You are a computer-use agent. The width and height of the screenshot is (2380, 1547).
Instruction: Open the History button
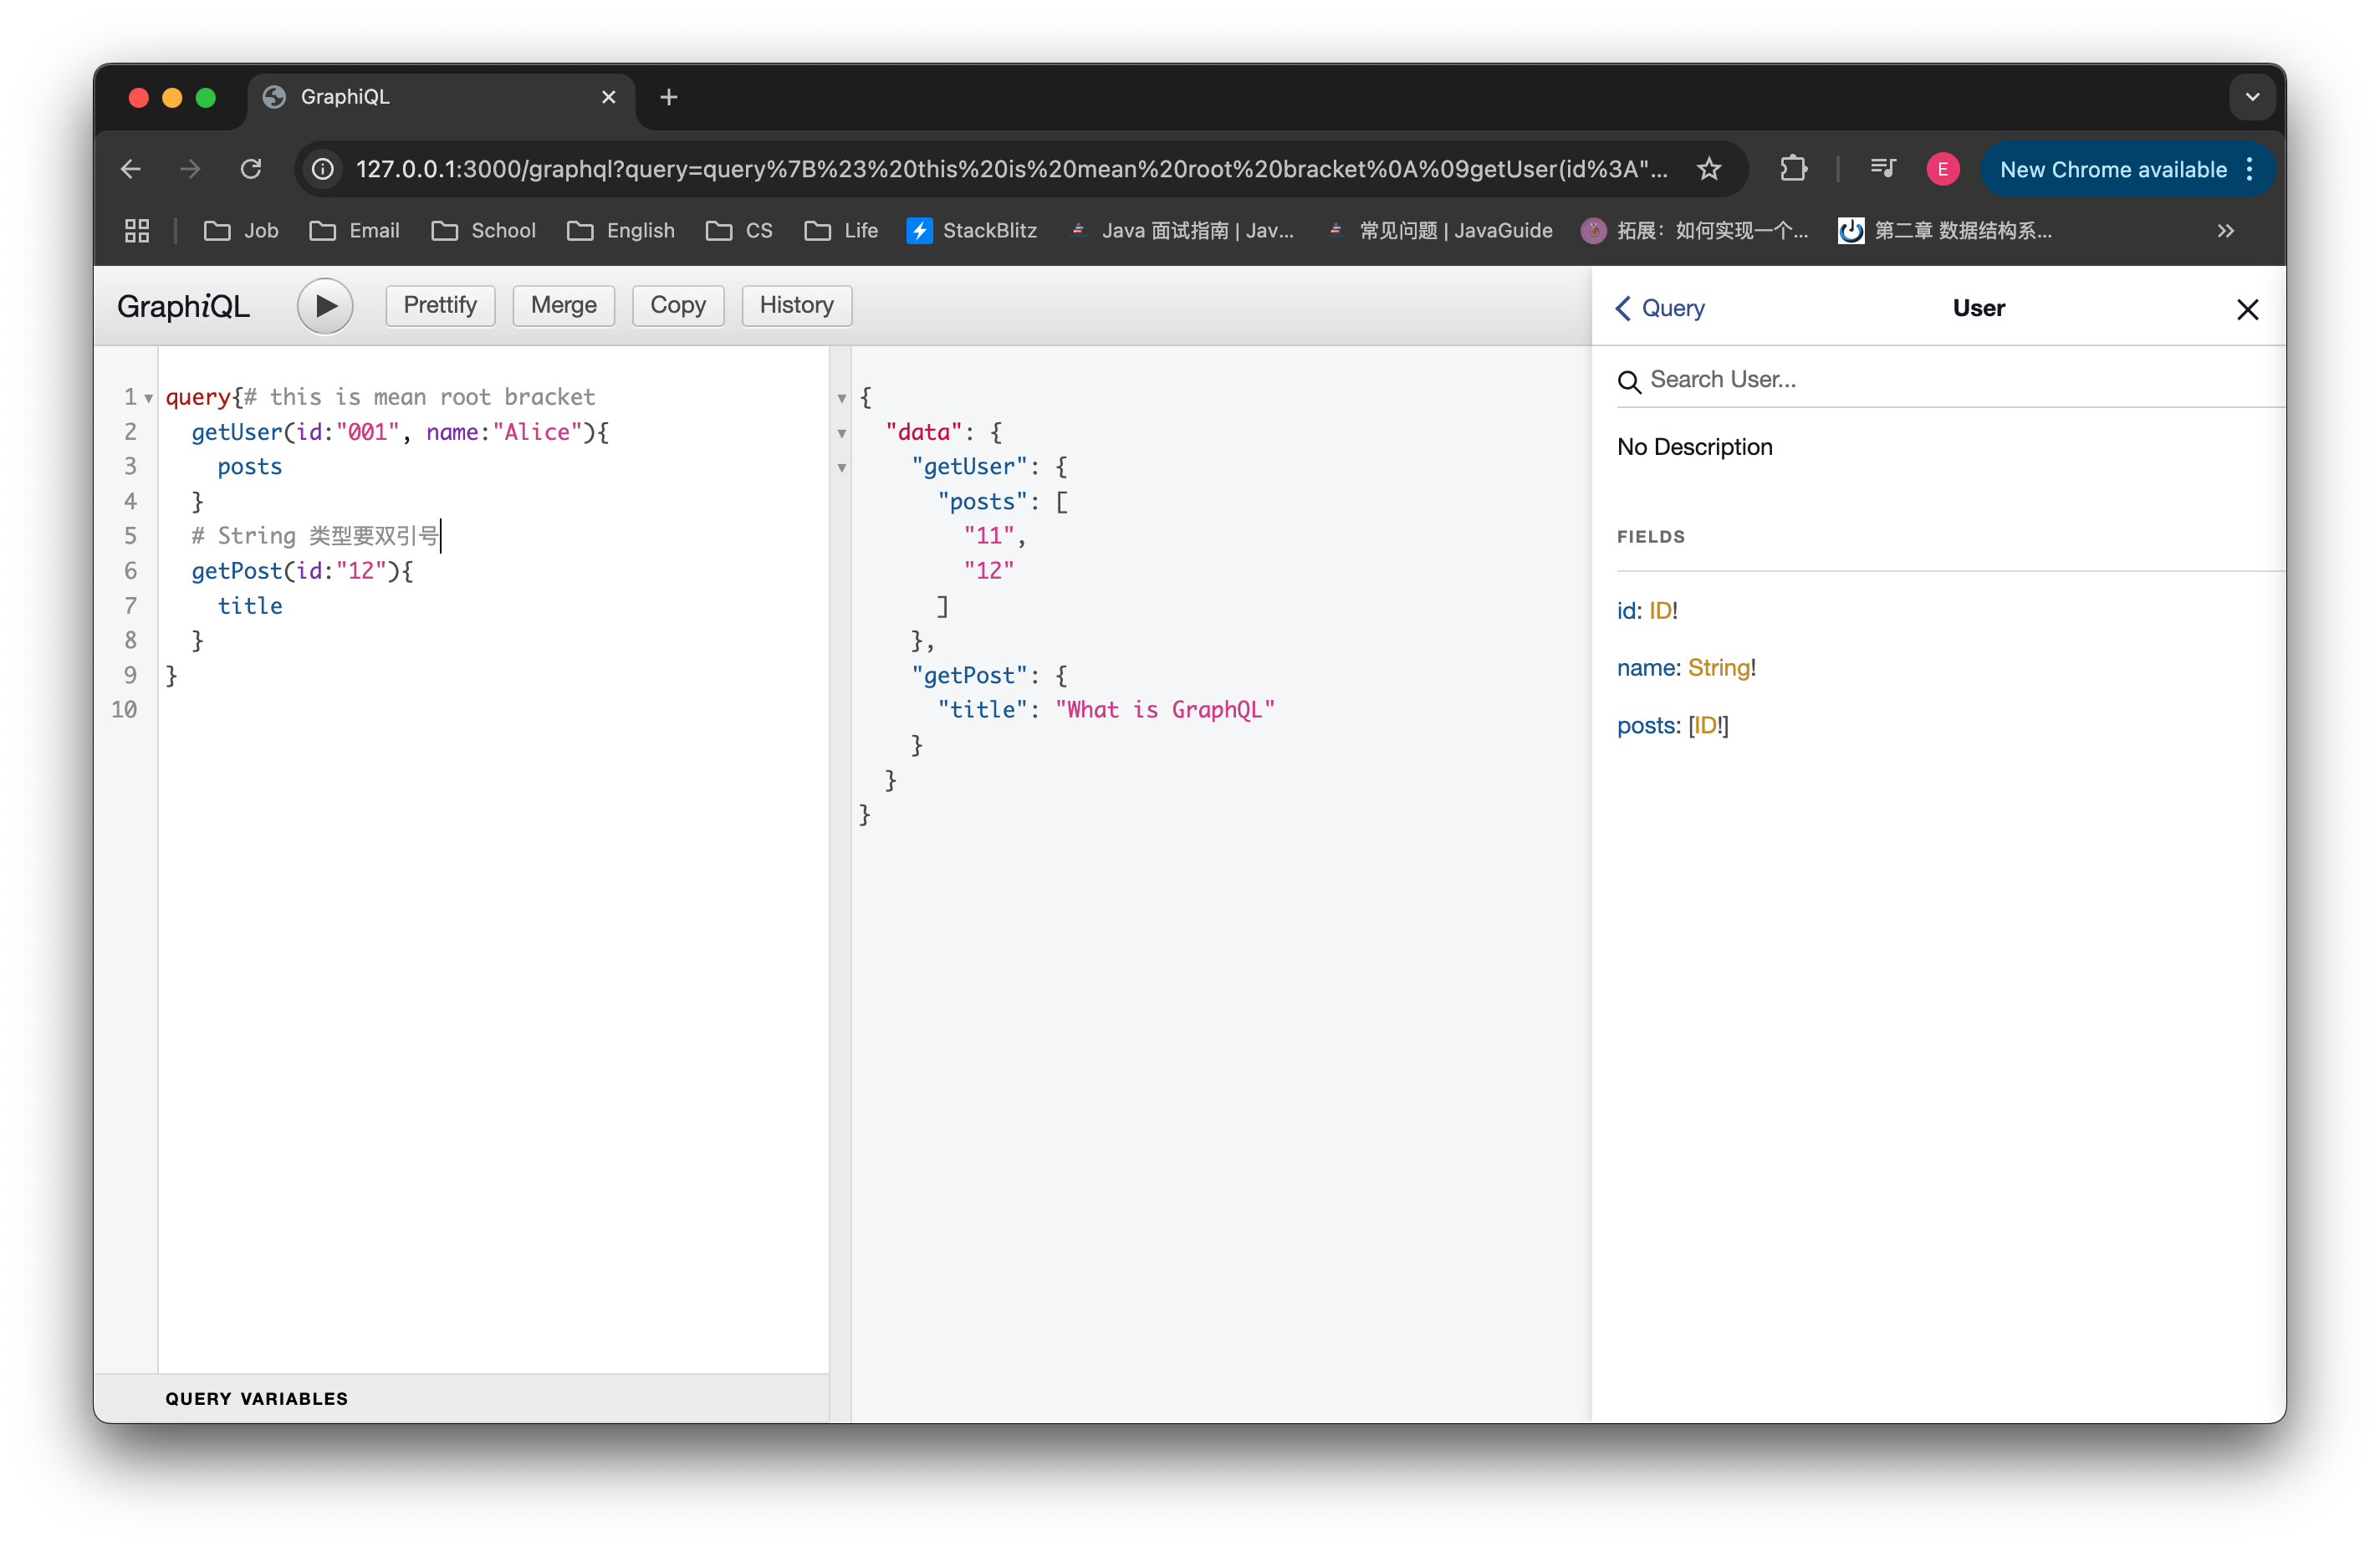(x=796, y=306)
